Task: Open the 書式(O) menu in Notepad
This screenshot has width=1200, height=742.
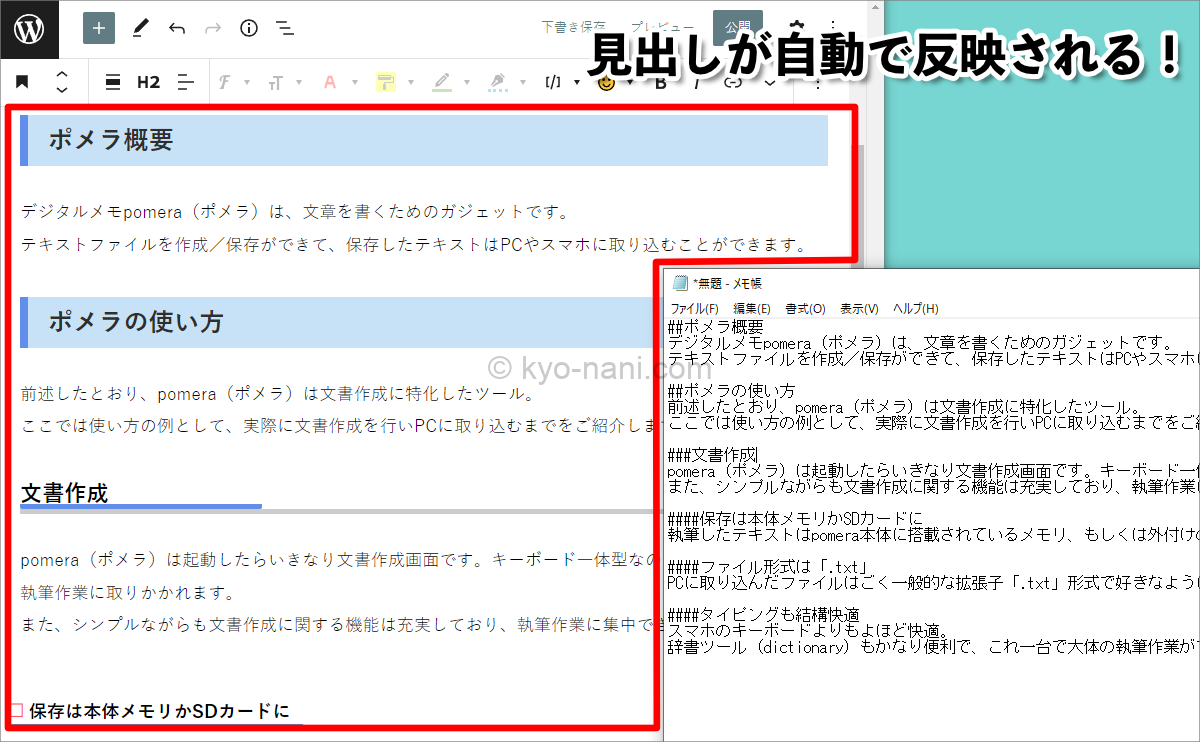Action: click(x=805, y=309)
